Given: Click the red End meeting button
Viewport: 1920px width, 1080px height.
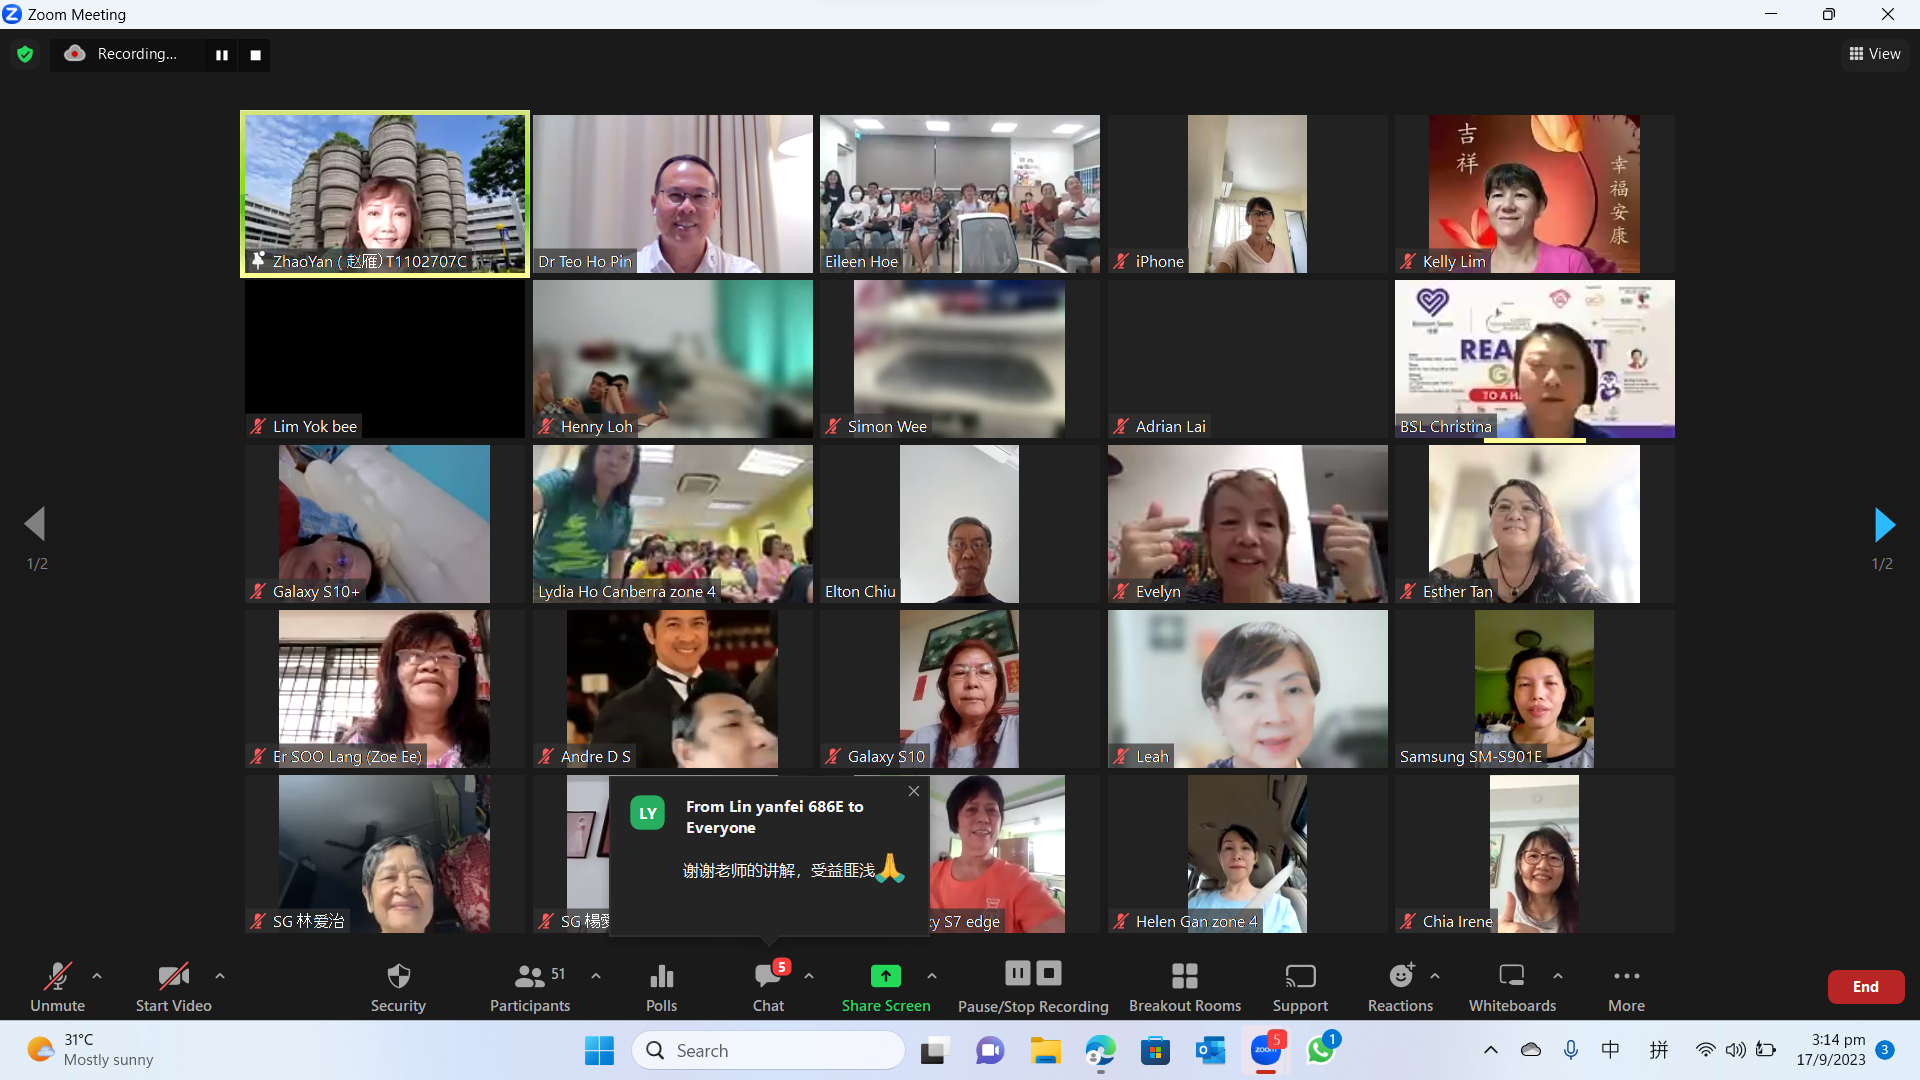Looking at the screenshot, I should click(x=1865, y=986).
